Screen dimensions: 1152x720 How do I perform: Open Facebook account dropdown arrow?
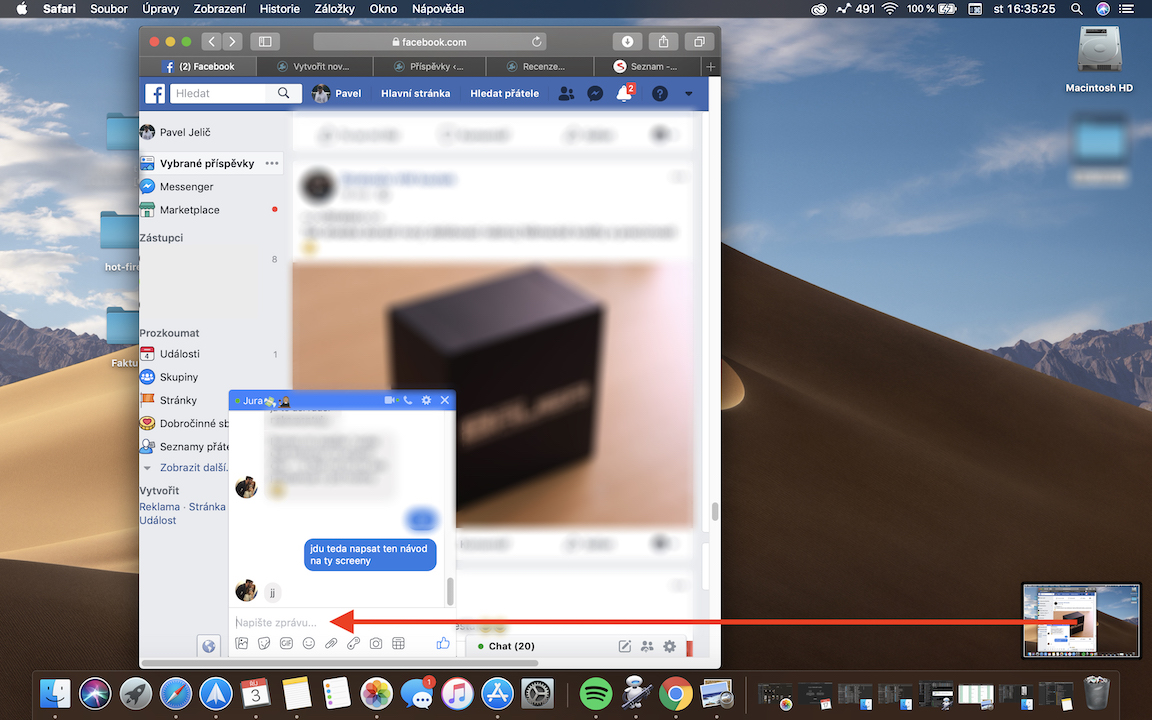(x=688, y=94)
